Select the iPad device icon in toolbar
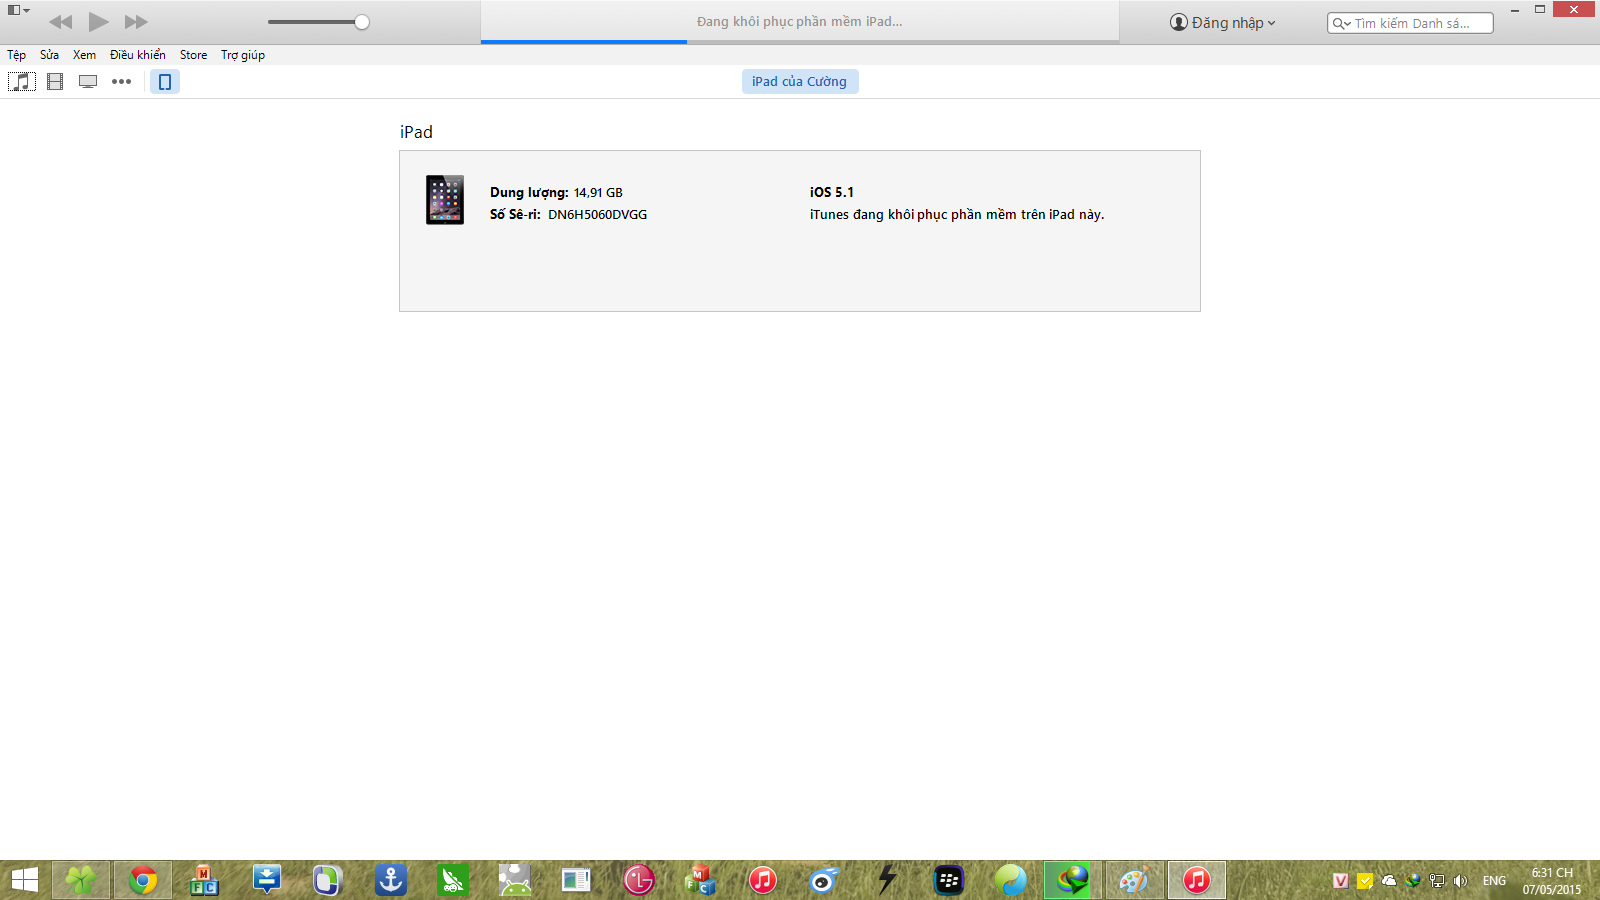The image size is (1600, 900). tap(165, 82)
